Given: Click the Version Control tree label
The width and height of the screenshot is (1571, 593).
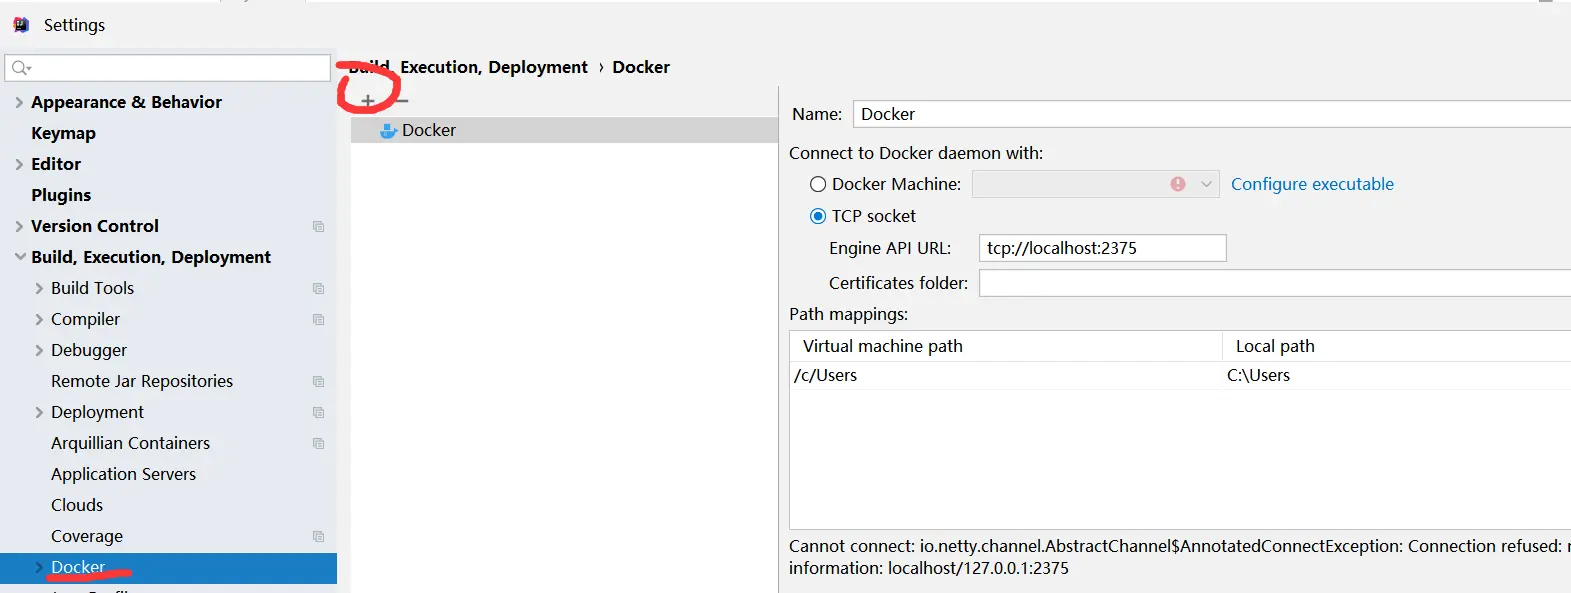Looking at the screenshot, I should pos(95,226).
